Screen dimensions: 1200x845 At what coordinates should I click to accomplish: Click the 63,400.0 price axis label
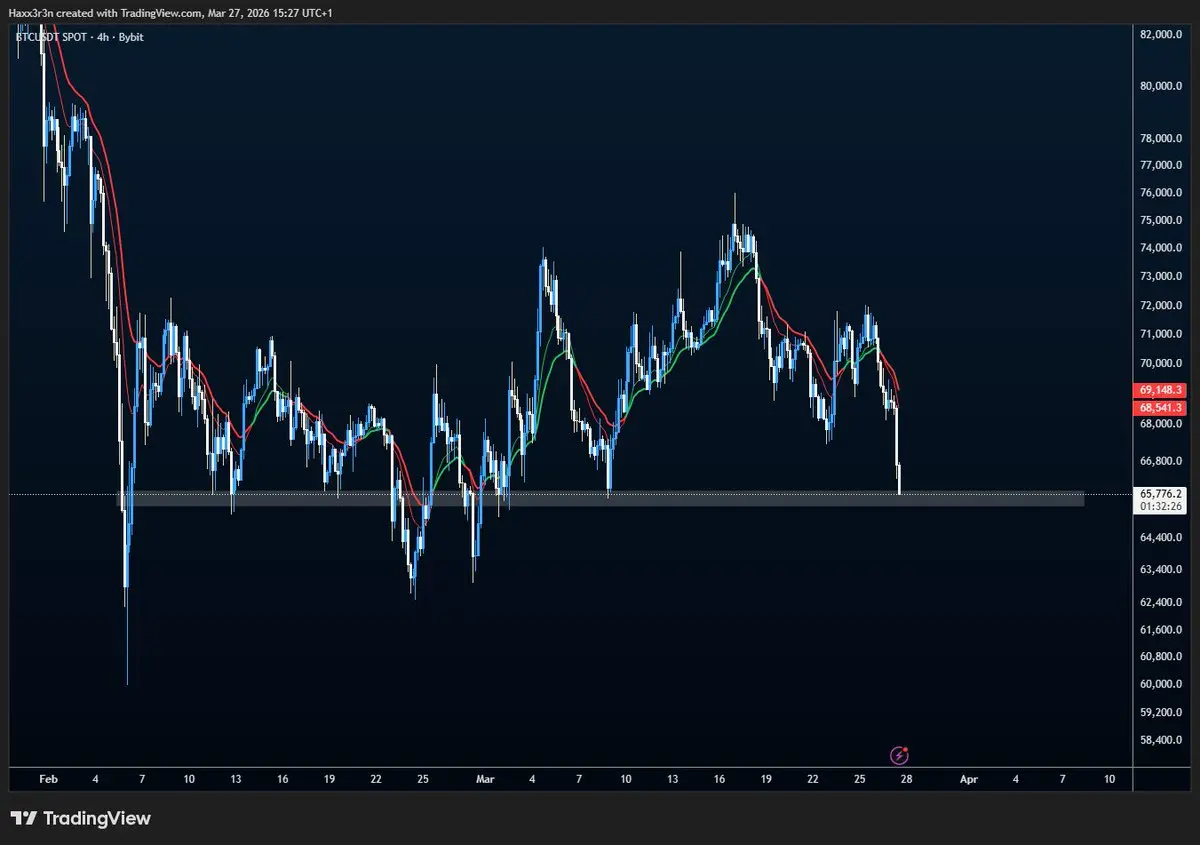pos(1160,570)
